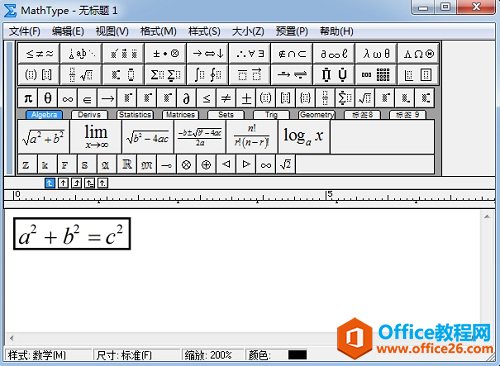This screenshot has height=366, width=500.
Task: Insert the right triangle ▷ symbol
Action: click(246, 164)
